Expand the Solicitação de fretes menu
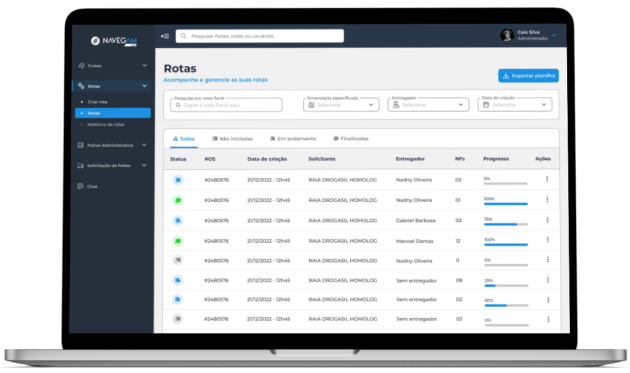This screenshot has height=373, width=630. coord(144,165)
